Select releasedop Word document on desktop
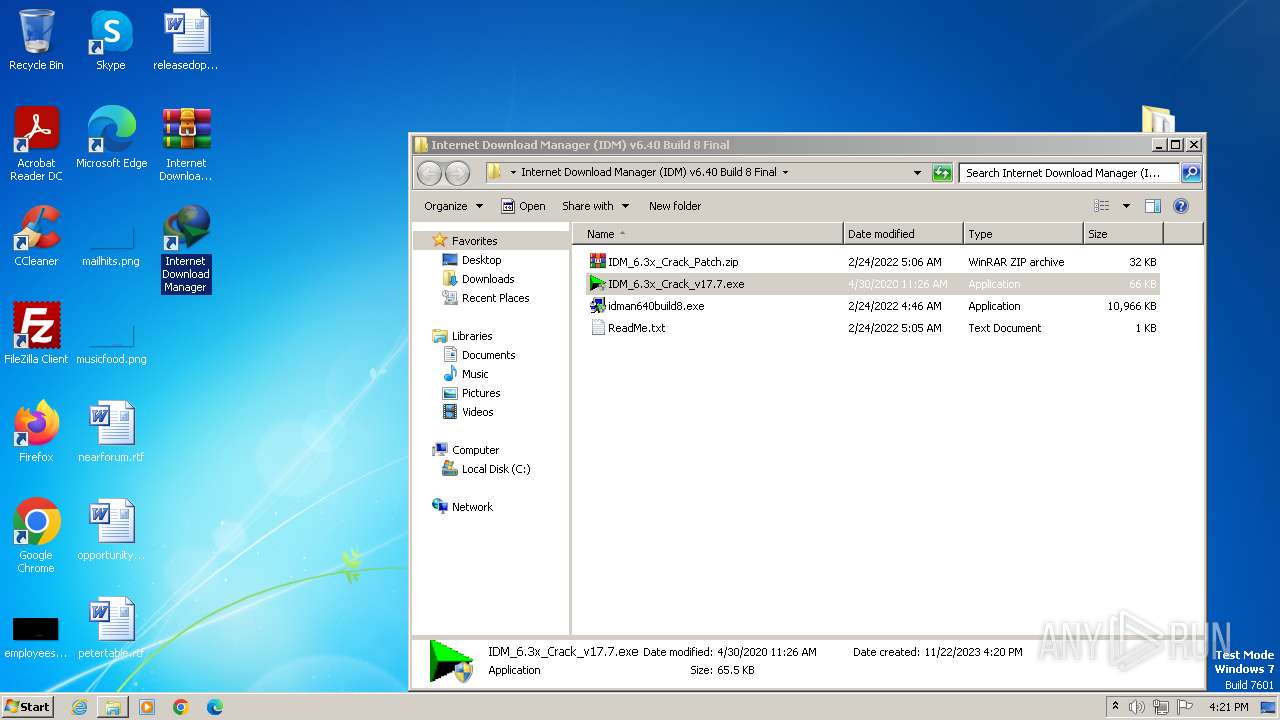Image resolution: width=1280 pixels, height=720 pixels. pos(185,41)
